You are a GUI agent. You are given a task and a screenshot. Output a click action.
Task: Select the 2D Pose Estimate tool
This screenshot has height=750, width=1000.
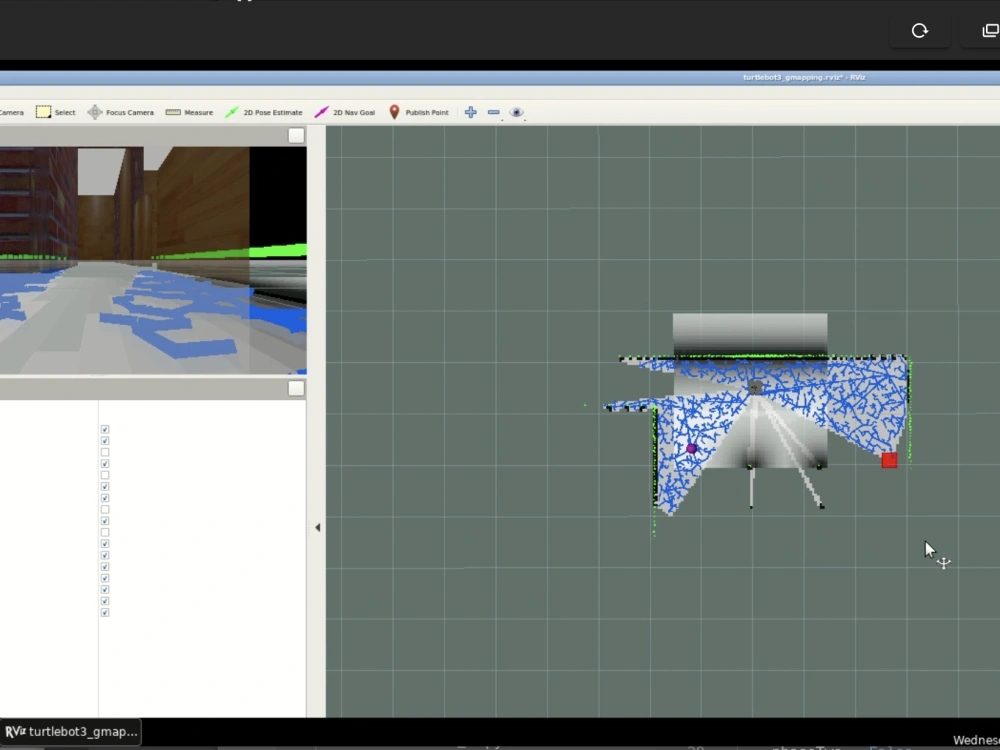click(264, 112)
